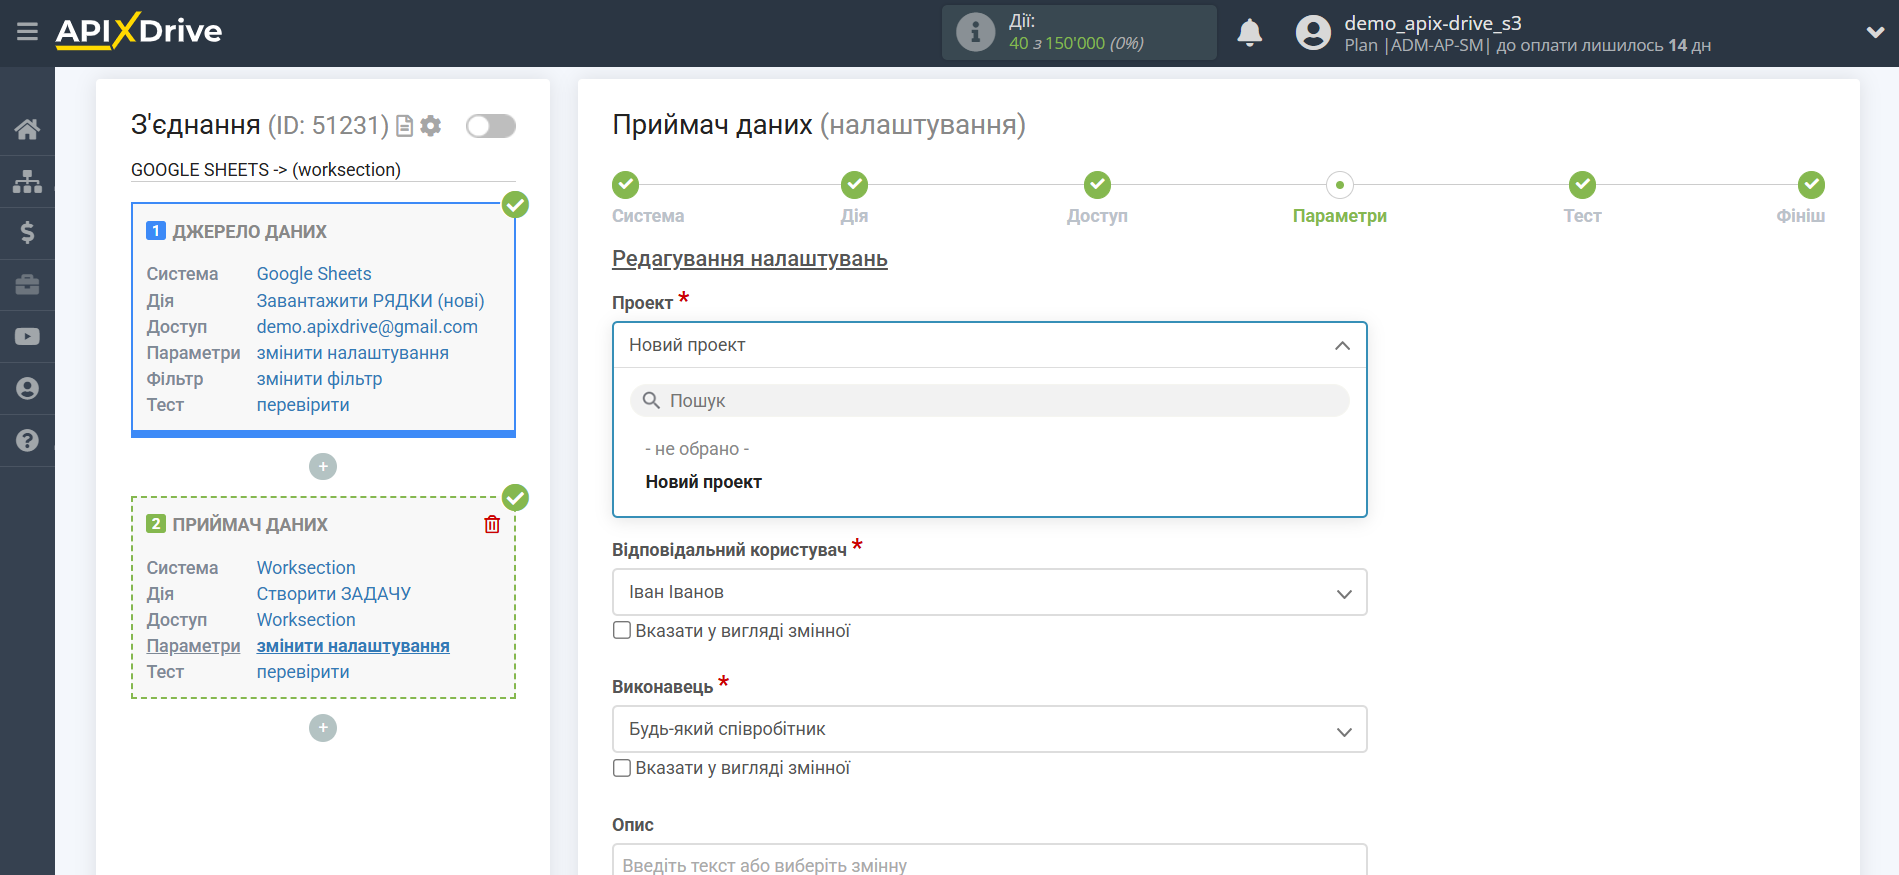Select the 'Новий проект' list option
This screenshot has width=1899, height=875.
tap(704, 482)
